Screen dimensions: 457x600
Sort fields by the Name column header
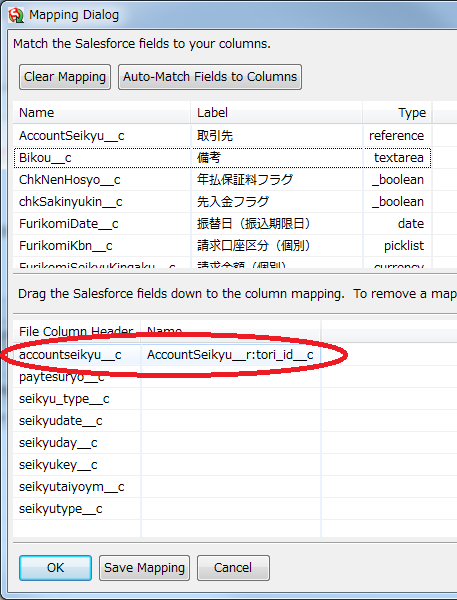tap(101, 112)
